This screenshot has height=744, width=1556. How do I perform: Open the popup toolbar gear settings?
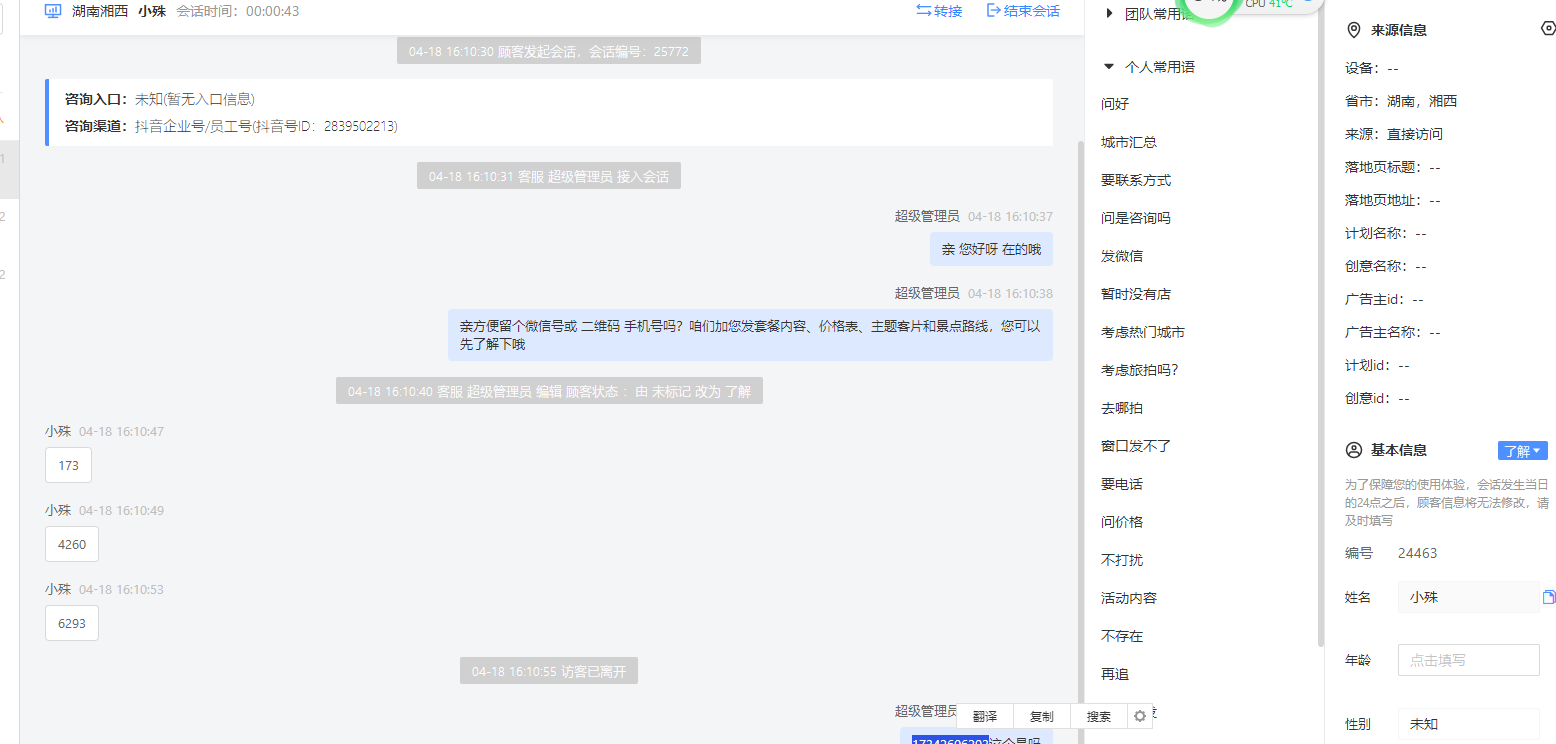tap(1140, 716)
